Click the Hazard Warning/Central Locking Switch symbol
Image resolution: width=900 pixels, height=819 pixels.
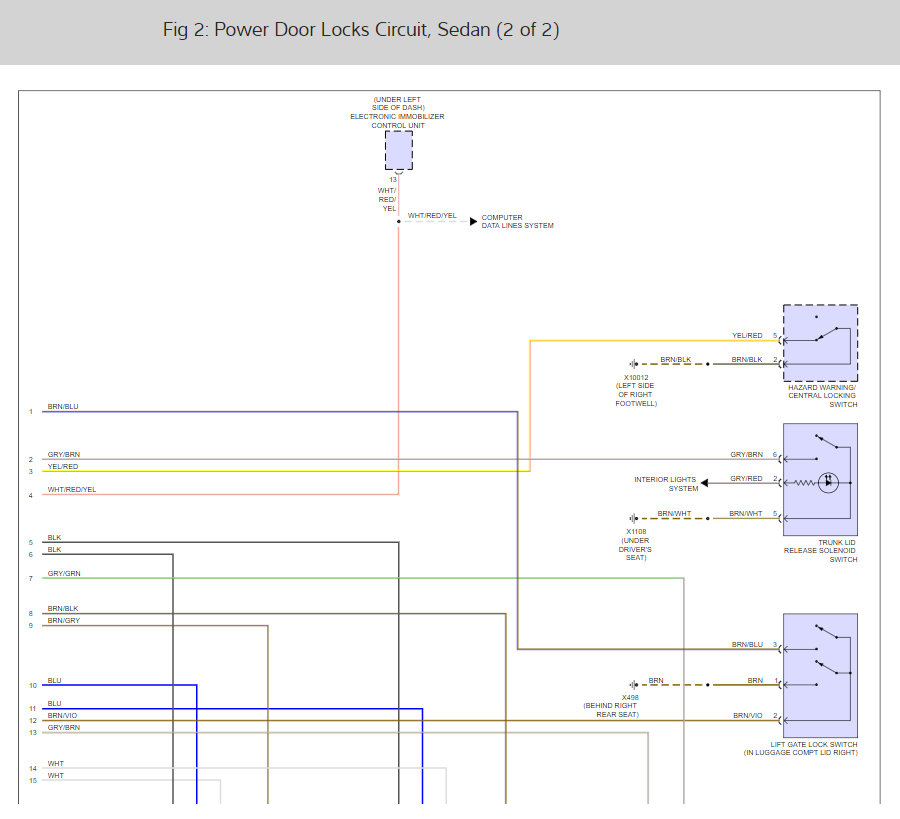click(820, 343)
